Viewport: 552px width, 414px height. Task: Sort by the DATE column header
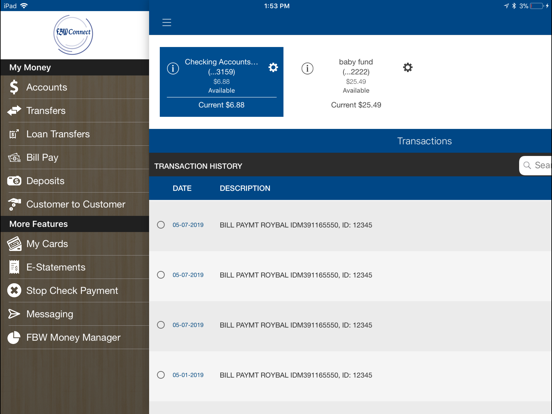(x=182, y=188)
